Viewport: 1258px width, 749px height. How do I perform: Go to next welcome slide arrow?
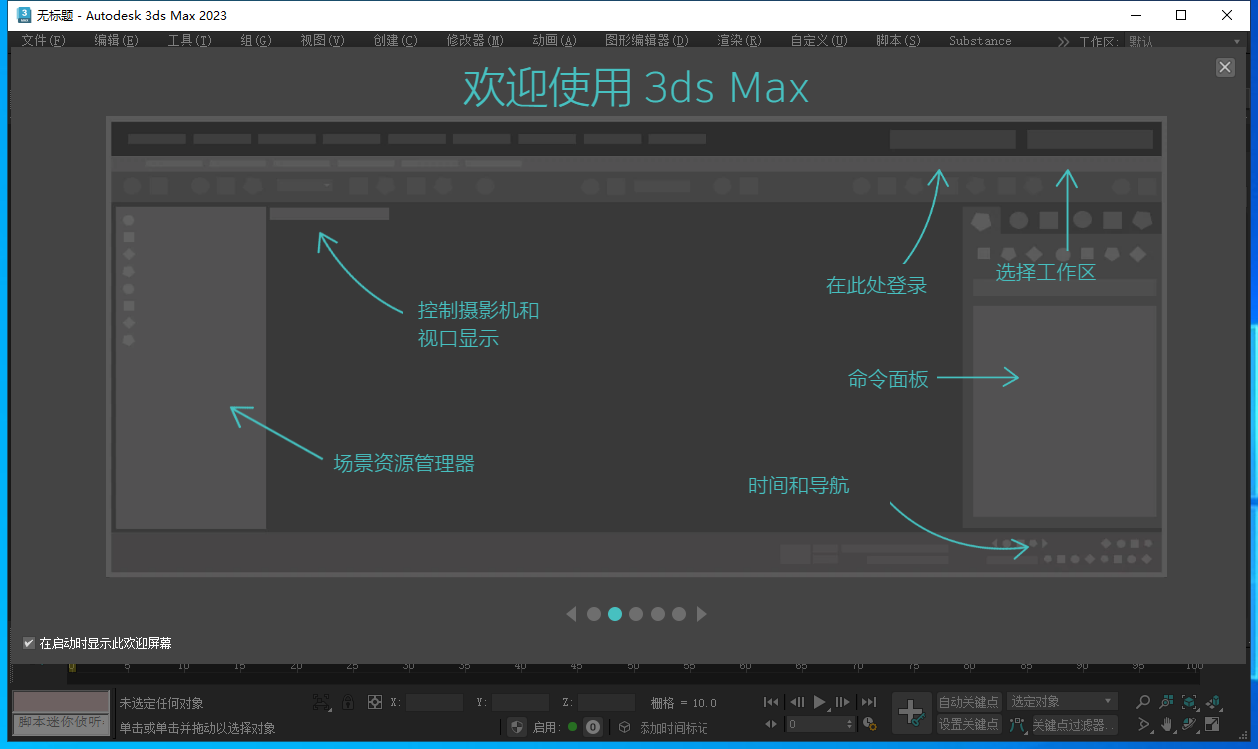[x=702, y=614]
